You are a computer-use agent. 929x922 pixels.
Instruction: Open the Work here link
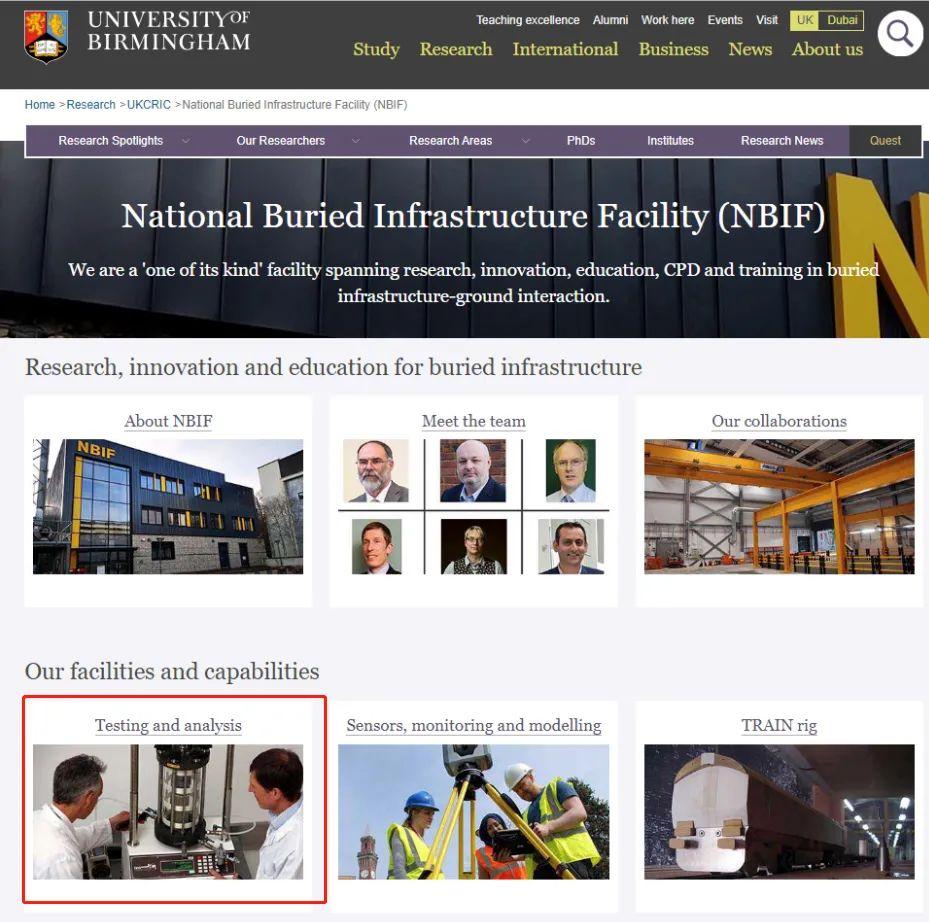point(667,20)
